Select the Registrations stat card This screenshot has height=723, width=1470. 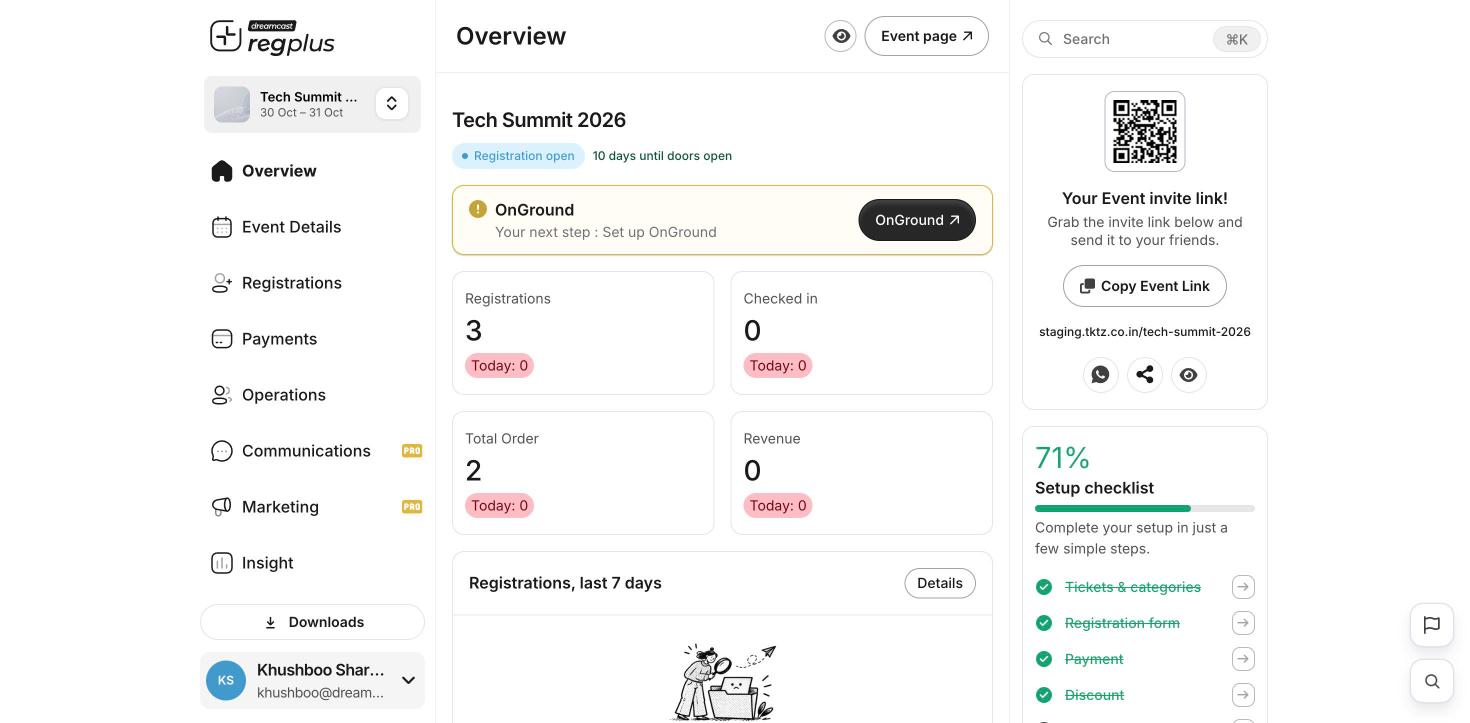(x=583, y=333)
